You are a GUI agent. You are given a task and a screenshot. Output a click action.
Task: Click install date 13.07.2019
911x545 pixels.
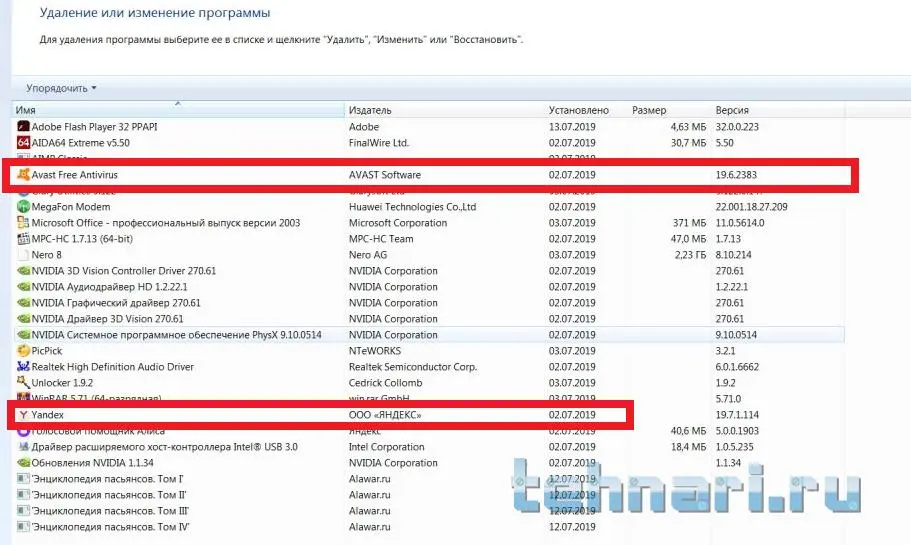point(572,127)
